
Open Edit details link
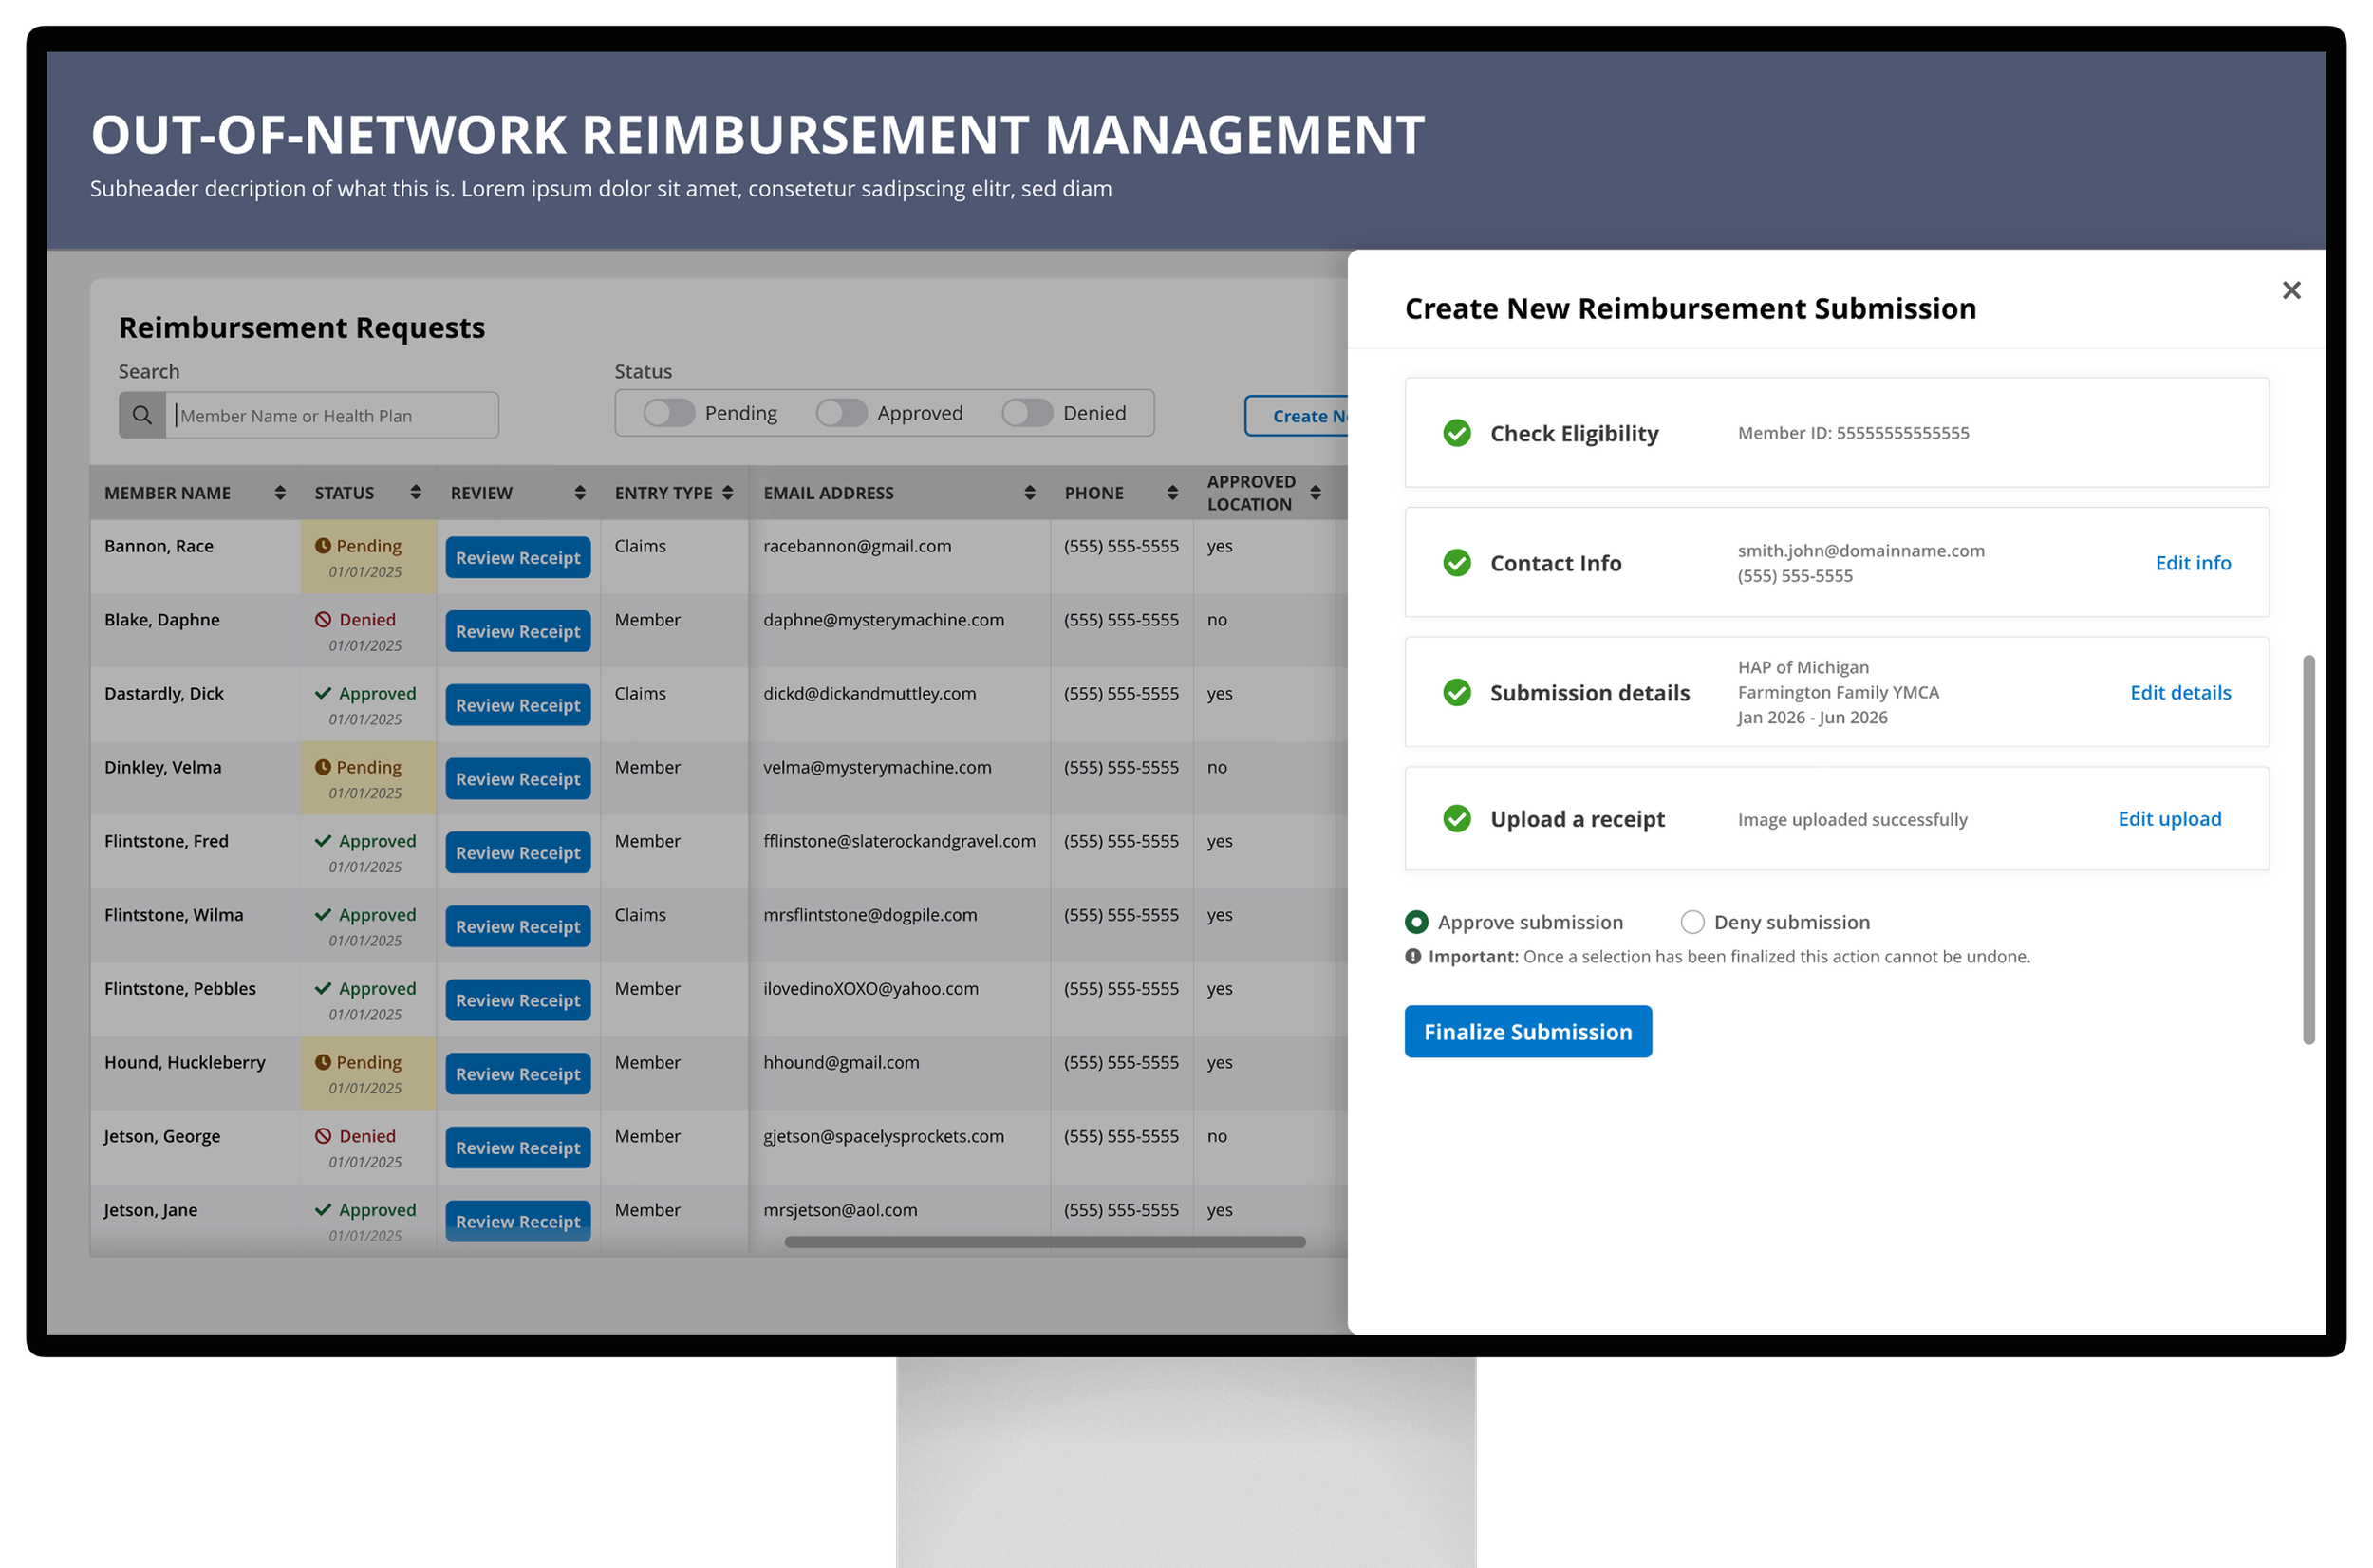click(x=2180, y=693)
